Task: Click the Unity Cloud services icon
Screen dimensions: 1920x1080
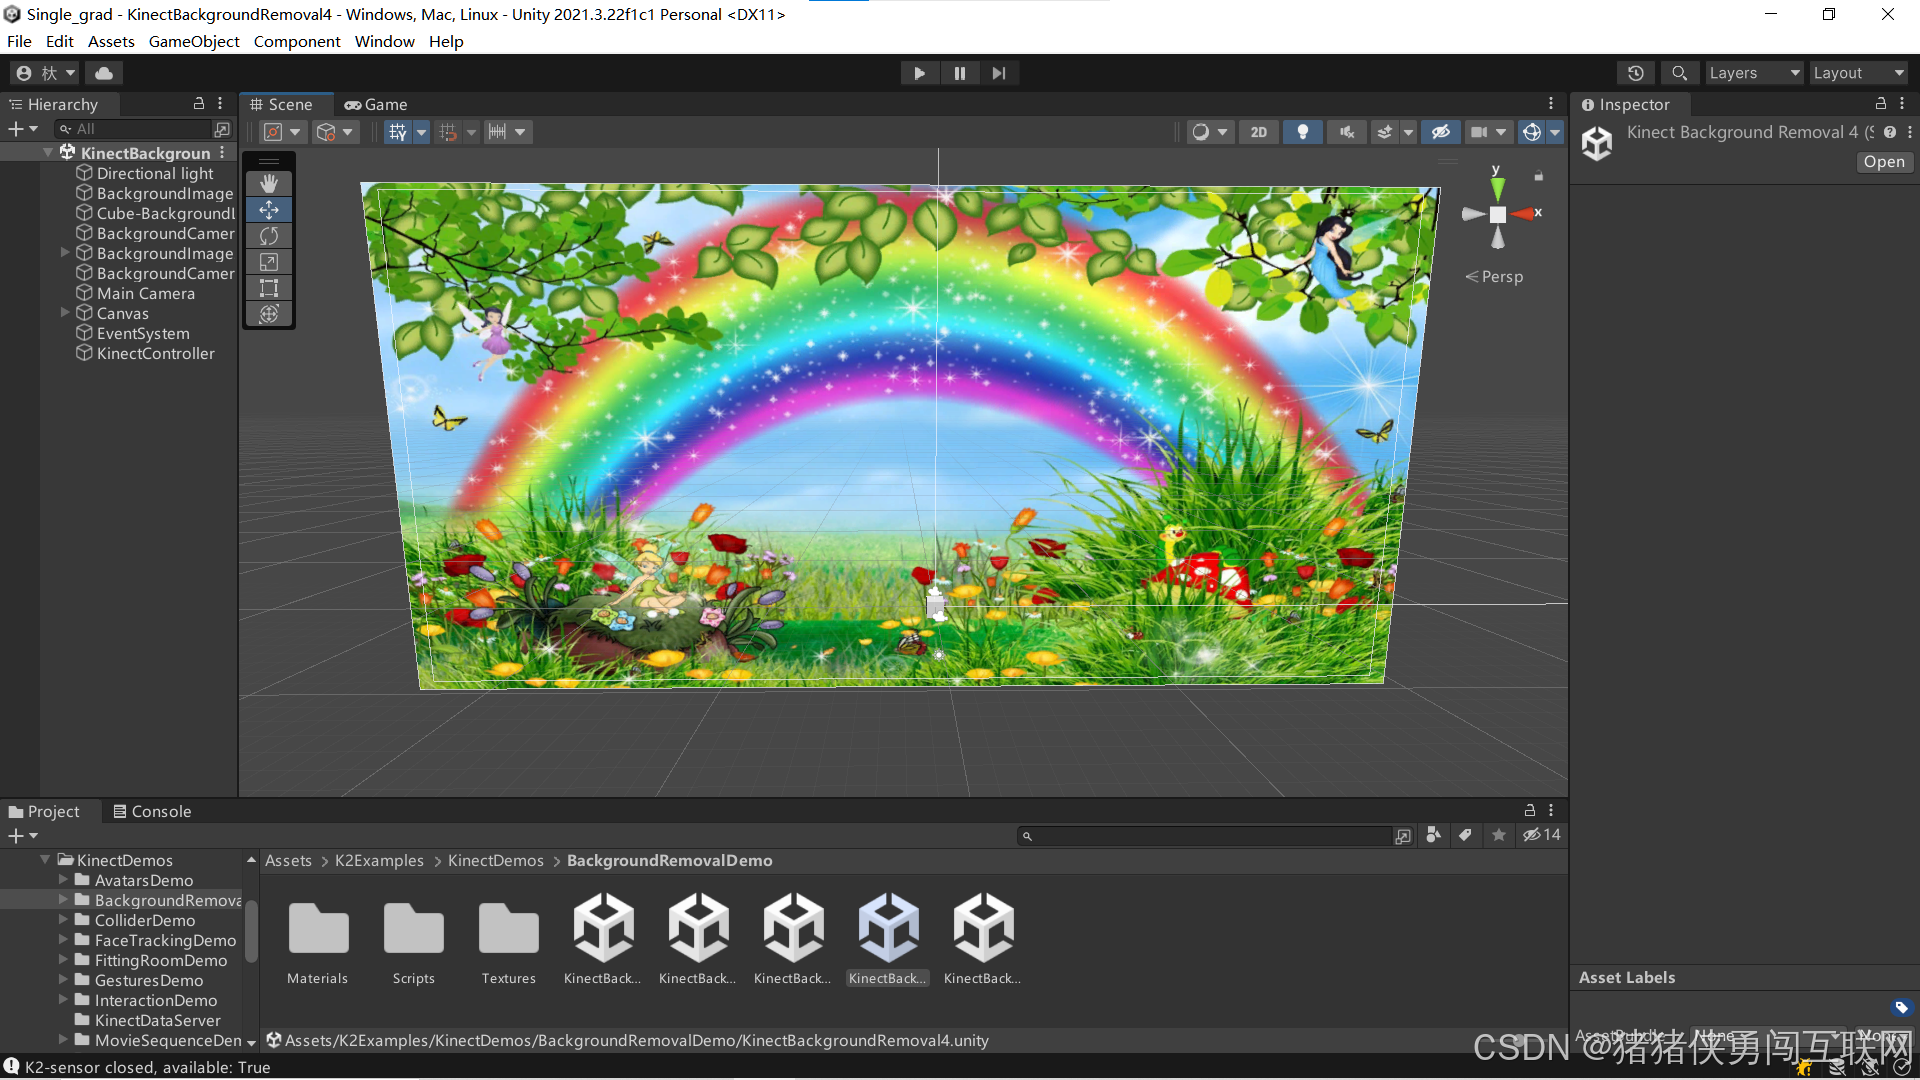Action: tap(104, 72)
